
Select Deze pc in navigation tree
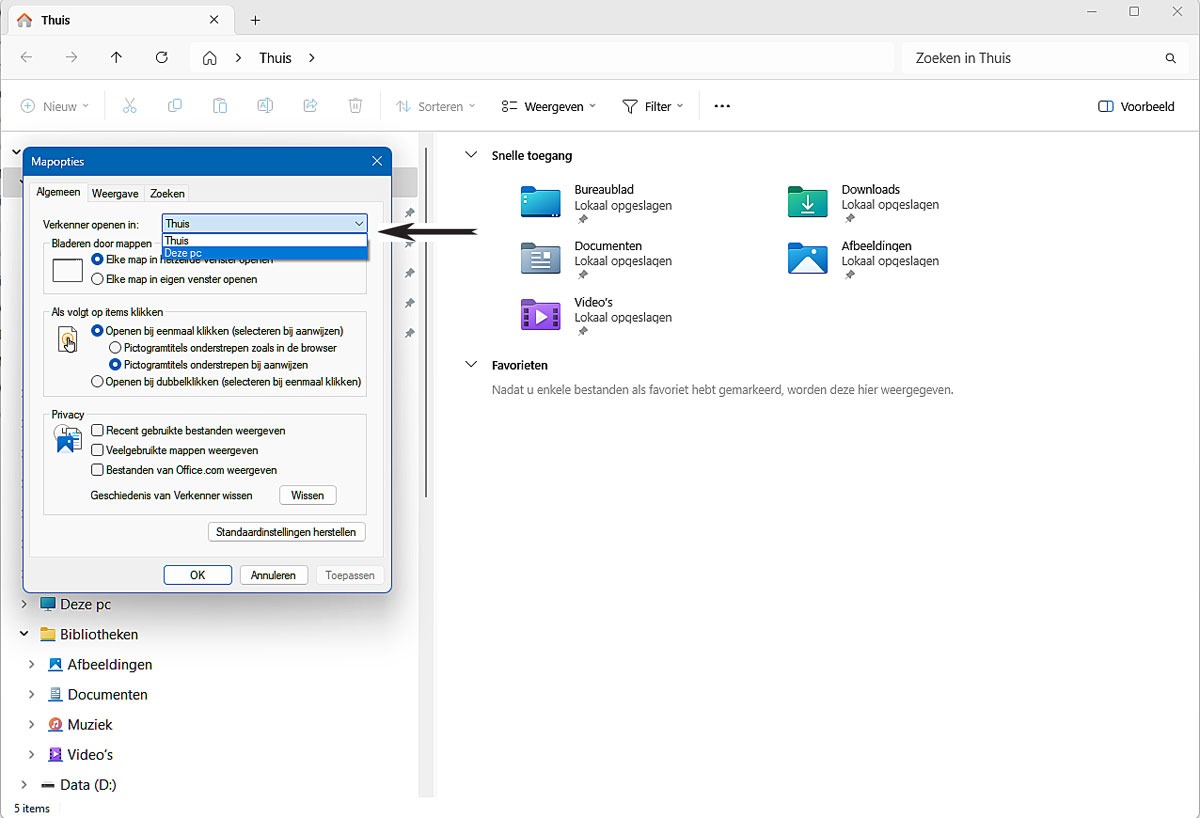86,604
